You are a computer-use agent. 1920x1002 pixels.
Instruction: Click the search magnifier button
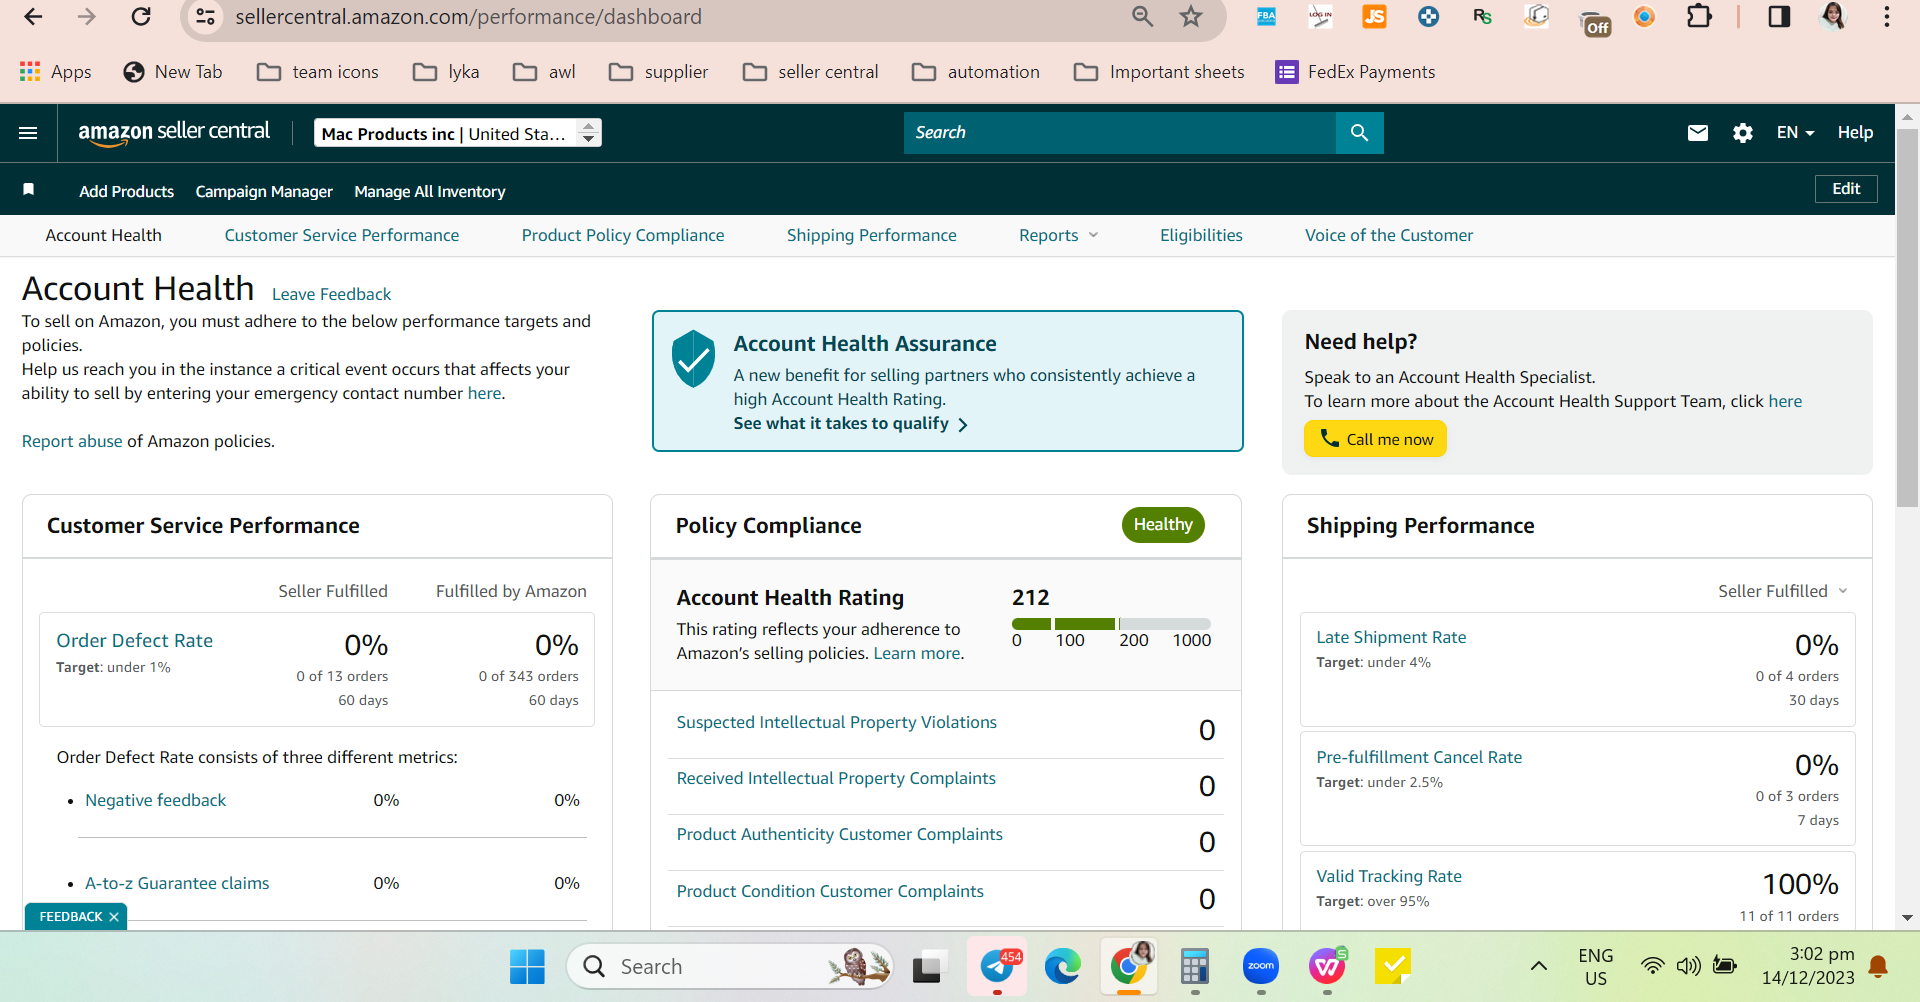[x=1359, y=133]
